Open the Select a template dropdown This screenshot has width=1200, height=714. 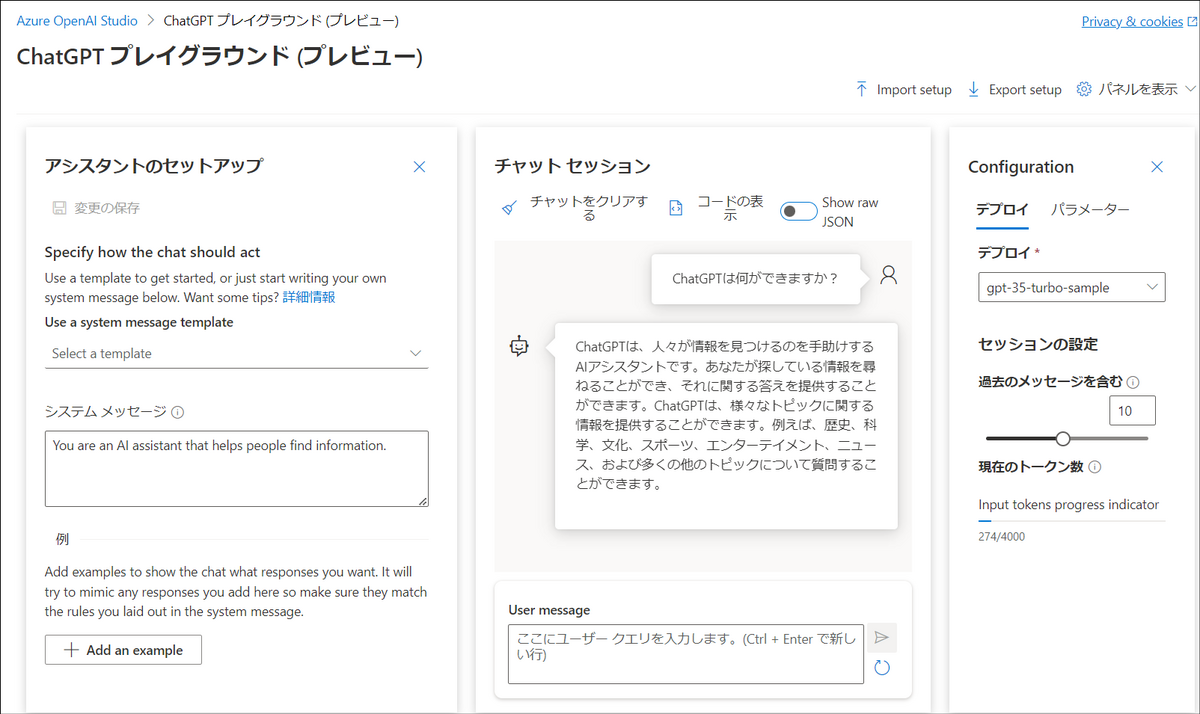[x=237, y=353]
